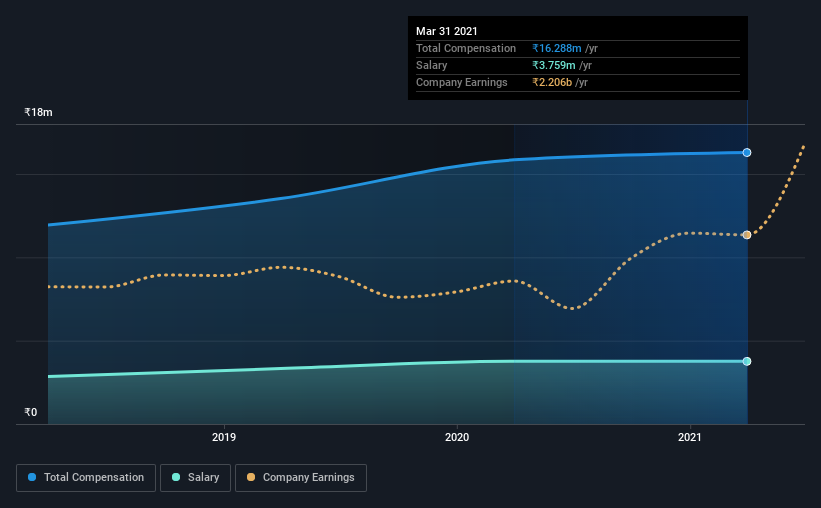Click the 2019 x-axis label
821x508 pixels.
click(x=224, y=437)
